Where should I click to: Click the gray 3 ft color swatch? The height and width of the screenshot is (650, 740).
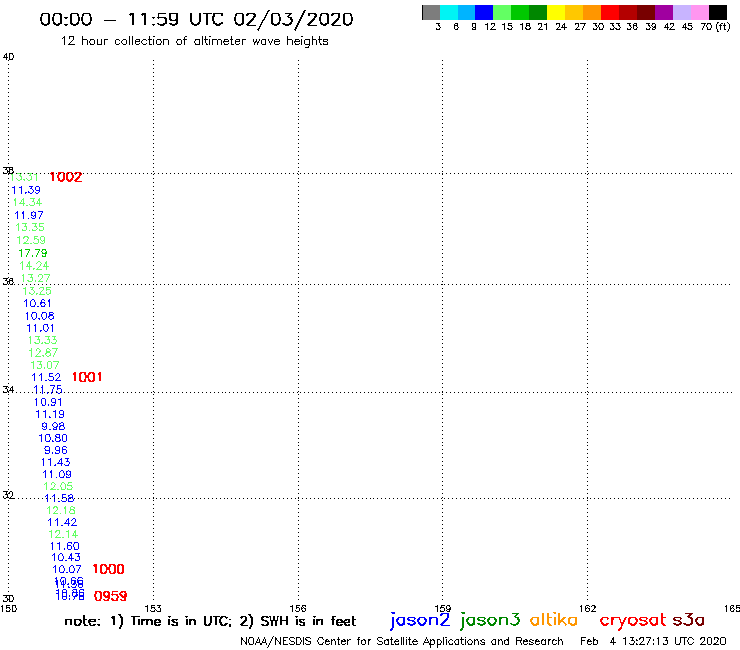tap(431, 12)
